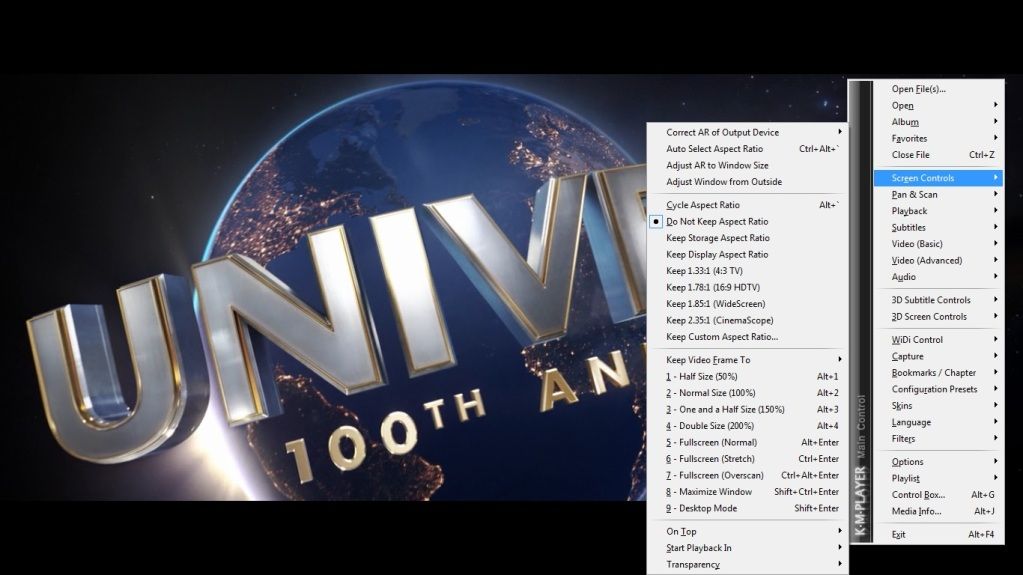Viewport: 1023px width, 575px height.
Task: Open Audio submenu
Action: tap(938, 277)
